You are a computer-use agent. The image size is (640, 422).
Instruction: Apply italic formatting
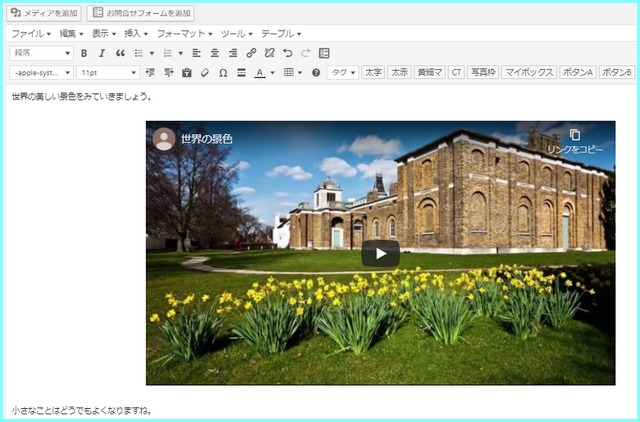102,53
